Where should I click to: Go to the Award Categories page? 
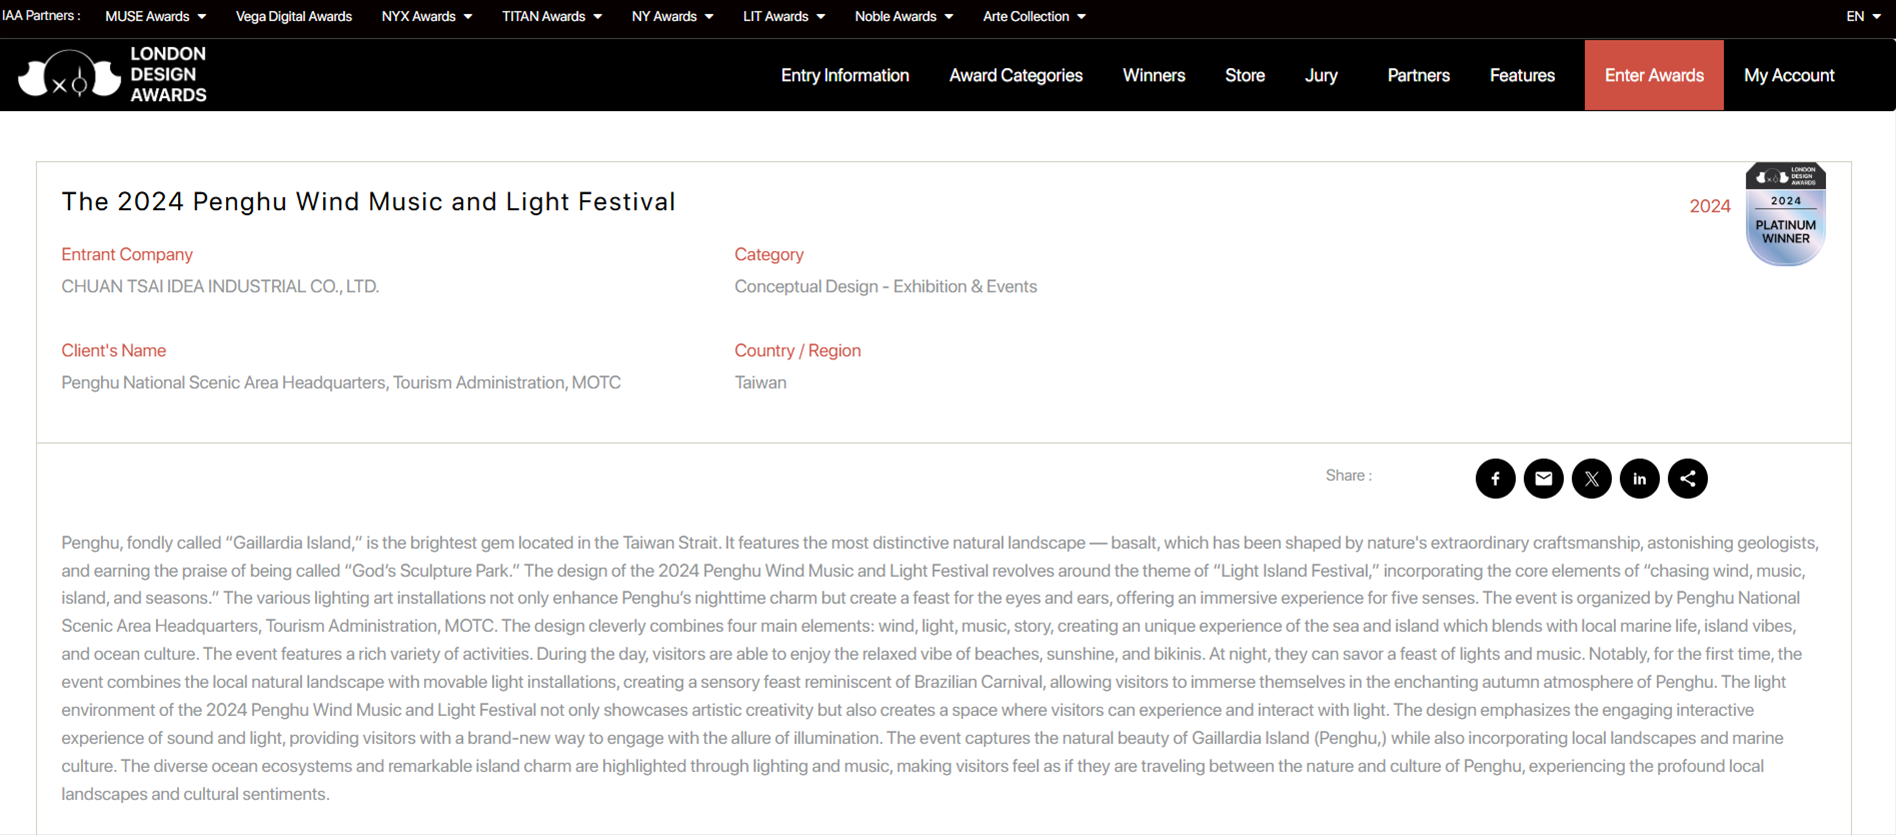(x=1015, y=75)
